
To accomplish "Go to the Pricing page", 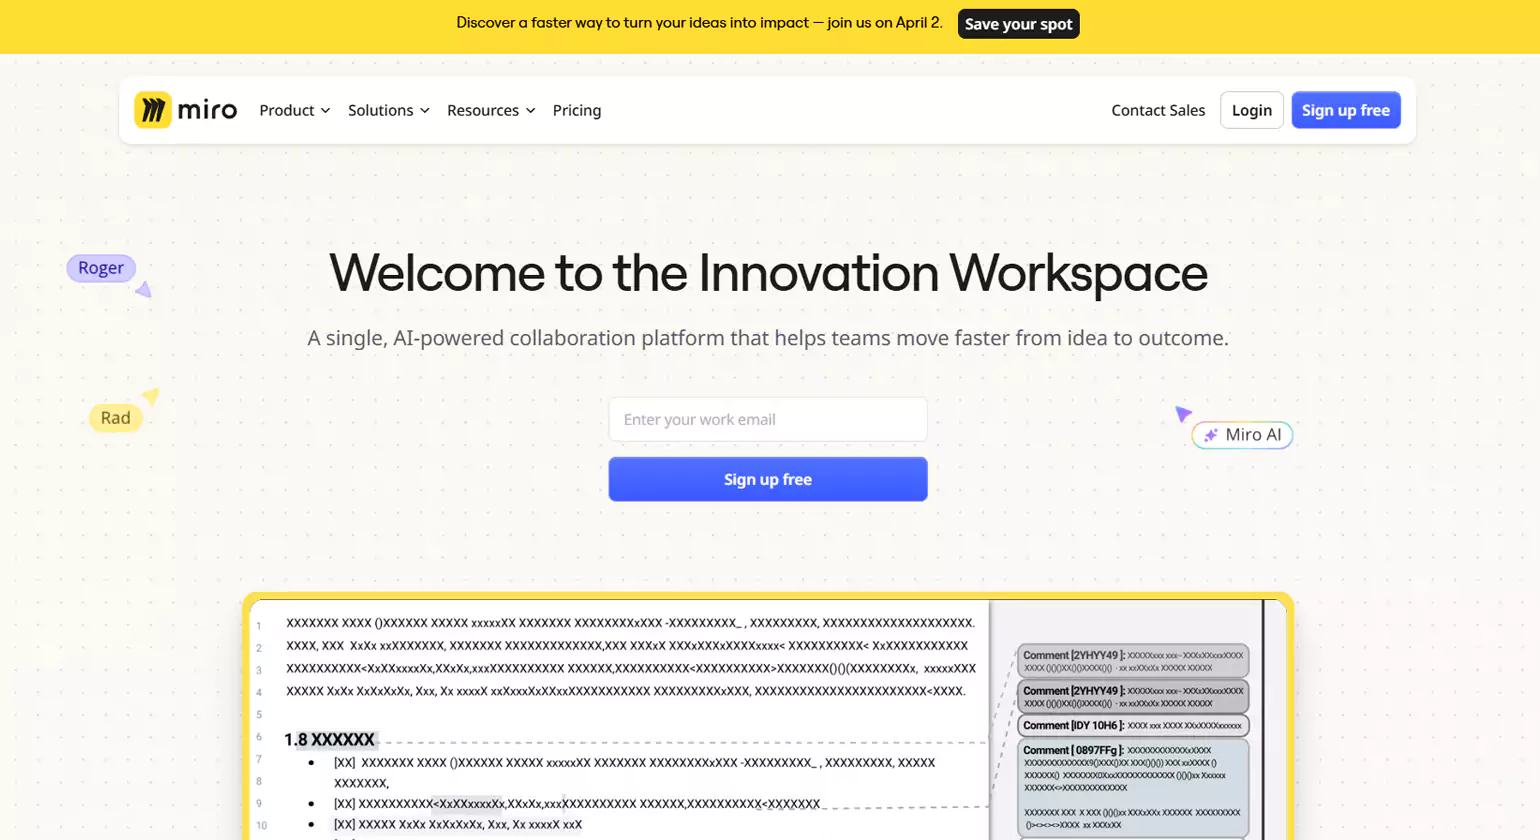I will pos(577,110).
